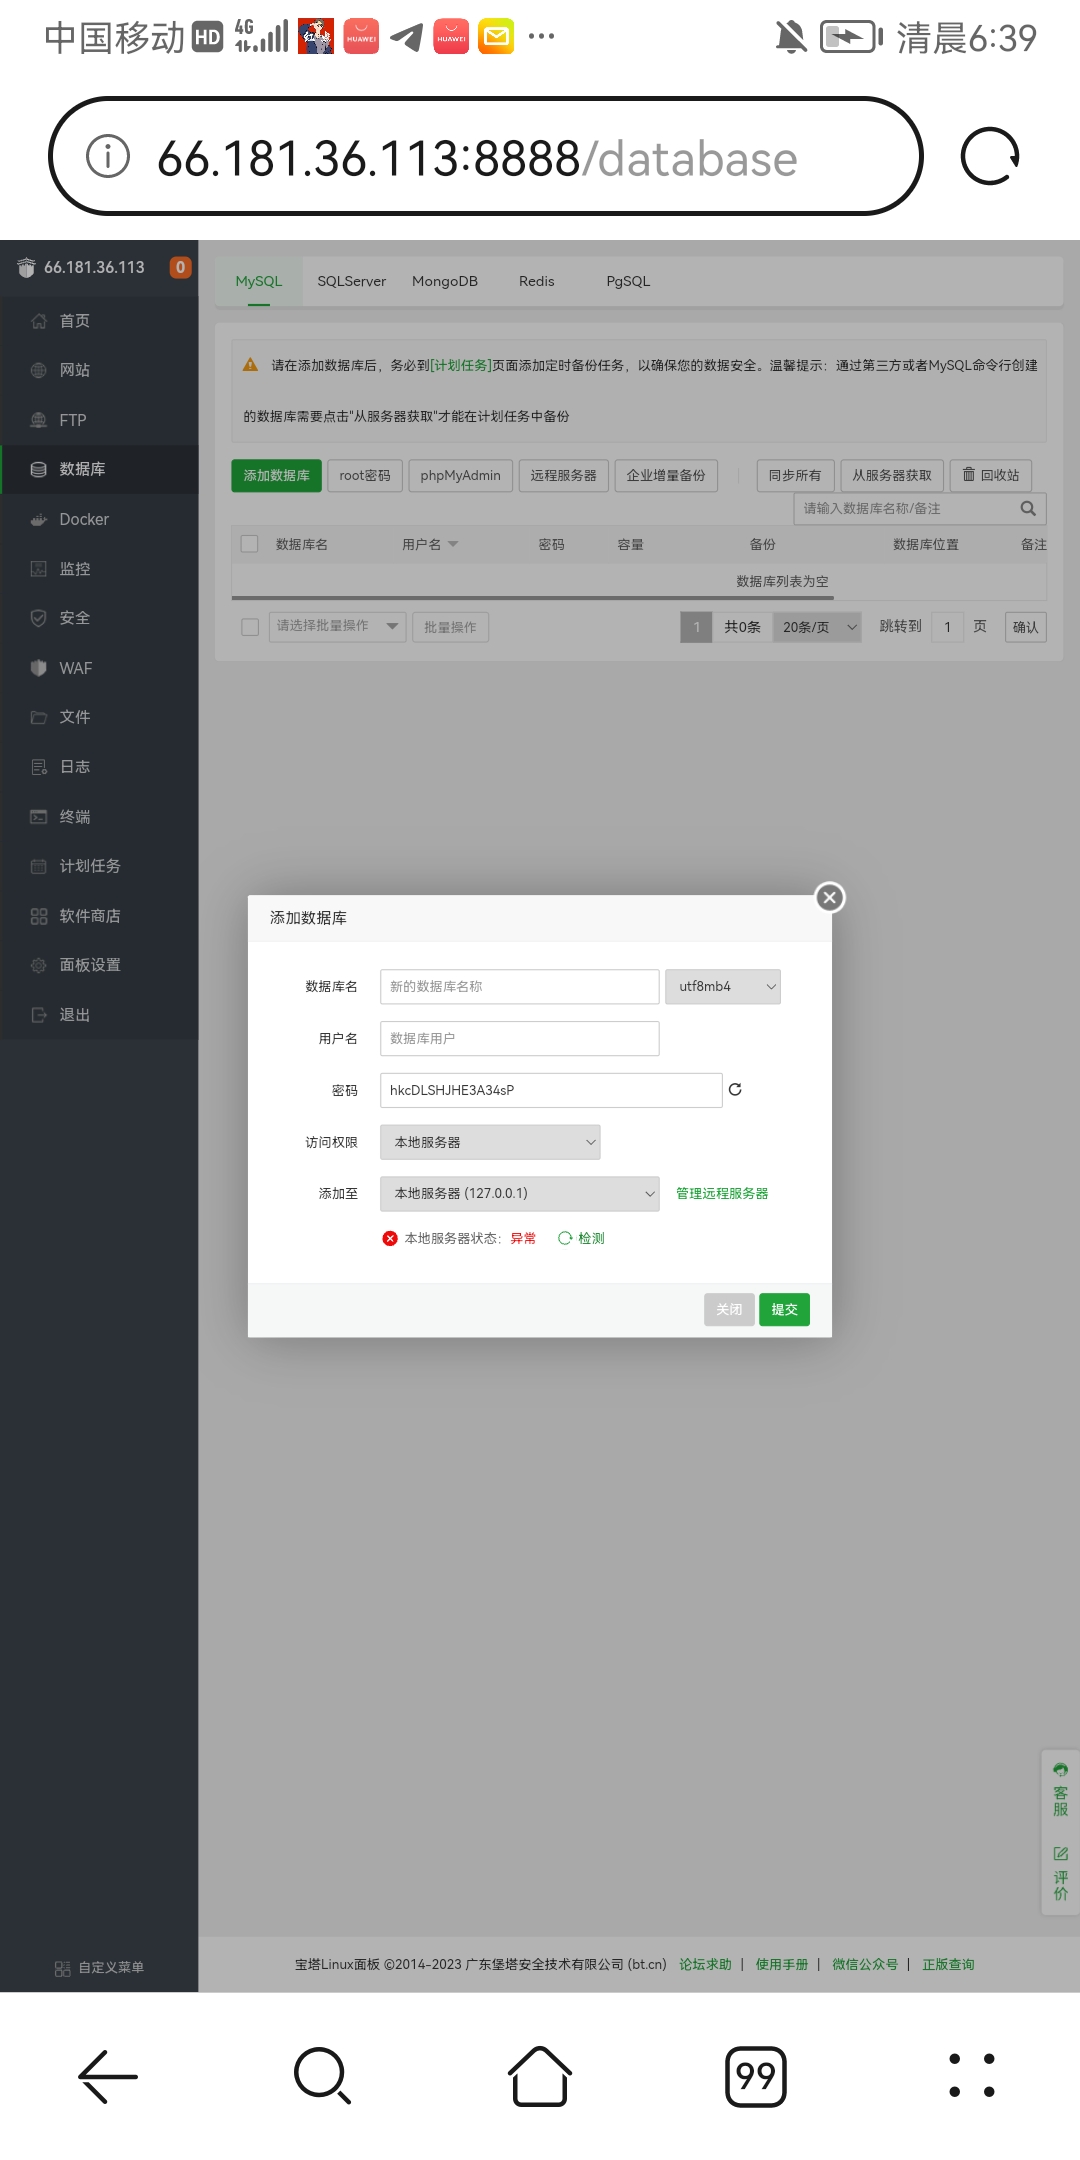The width and height of the screenshot is (1080, 2160).
Task: Click the 检测 link to check server
Action: (582, 1238)
